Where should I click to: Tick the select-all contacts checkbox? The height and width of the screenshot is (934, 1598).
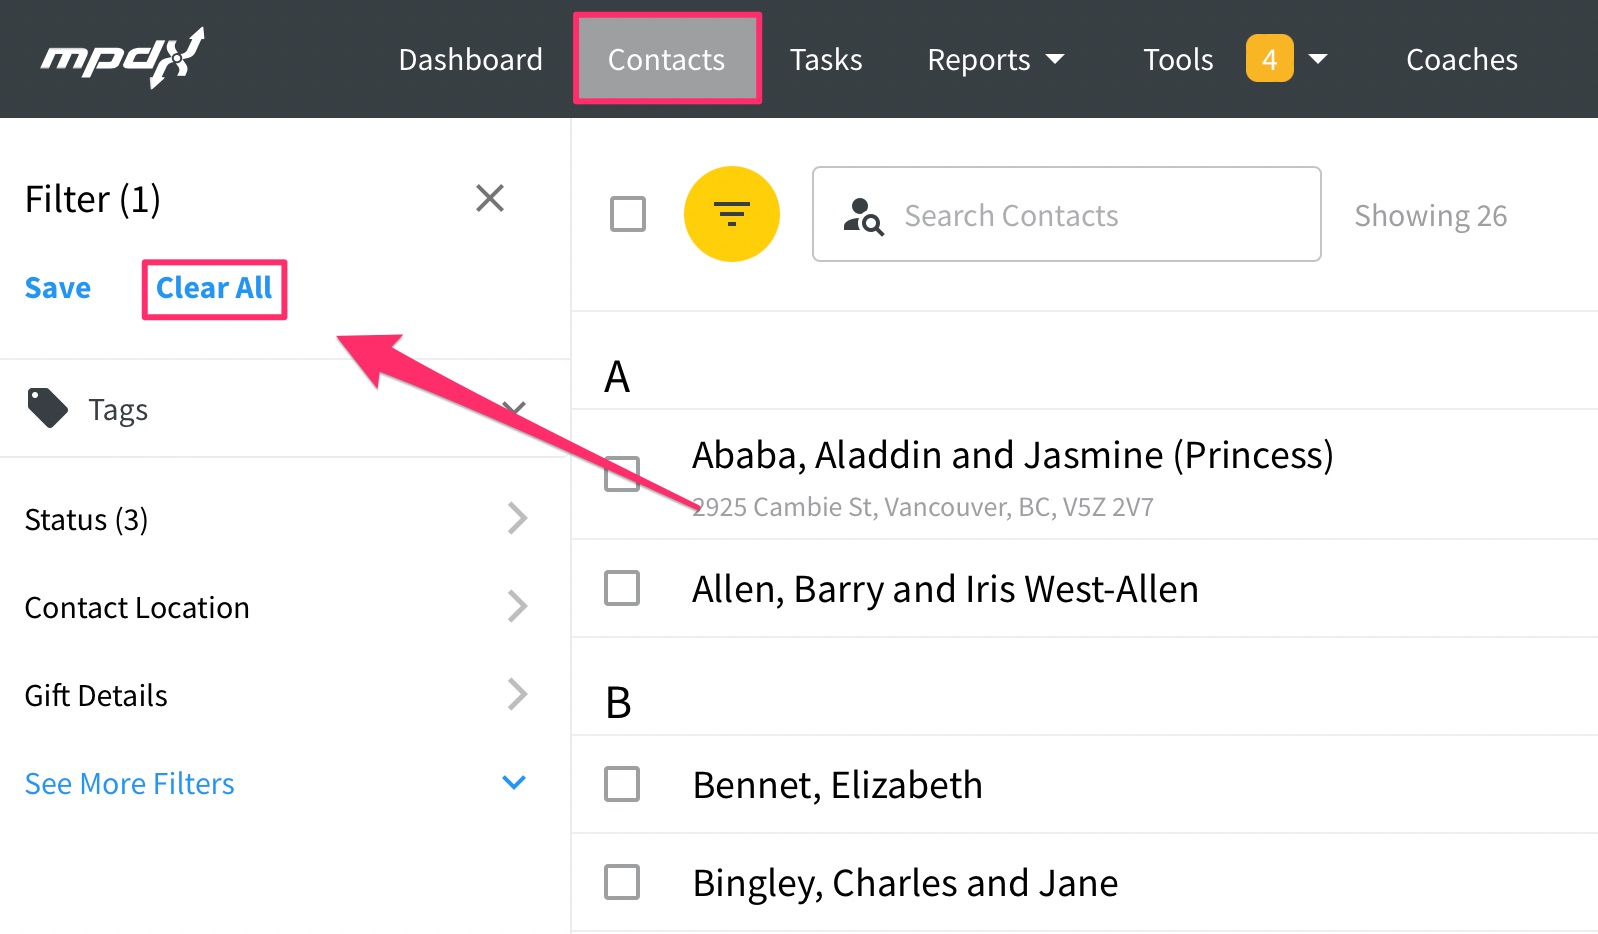[x=628, y=214]
